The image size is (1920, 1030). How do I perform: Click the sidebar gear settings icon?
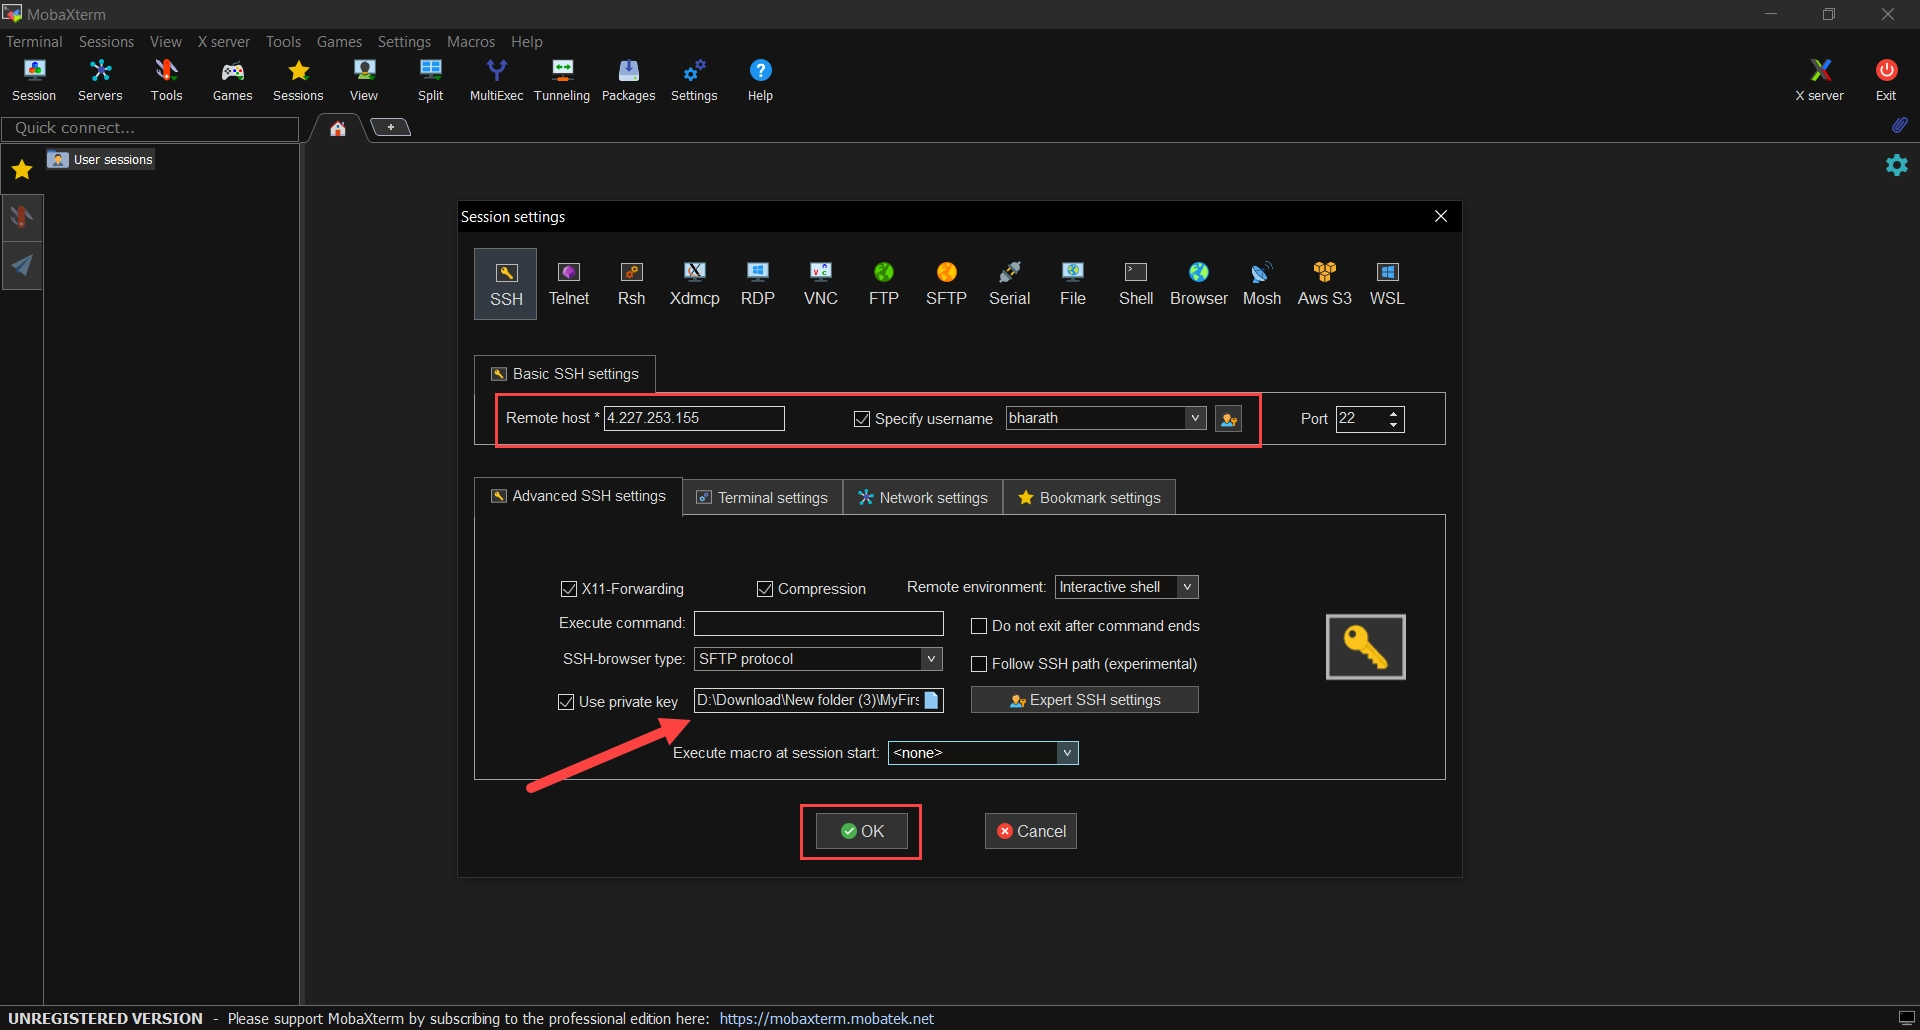point(1897,165)
